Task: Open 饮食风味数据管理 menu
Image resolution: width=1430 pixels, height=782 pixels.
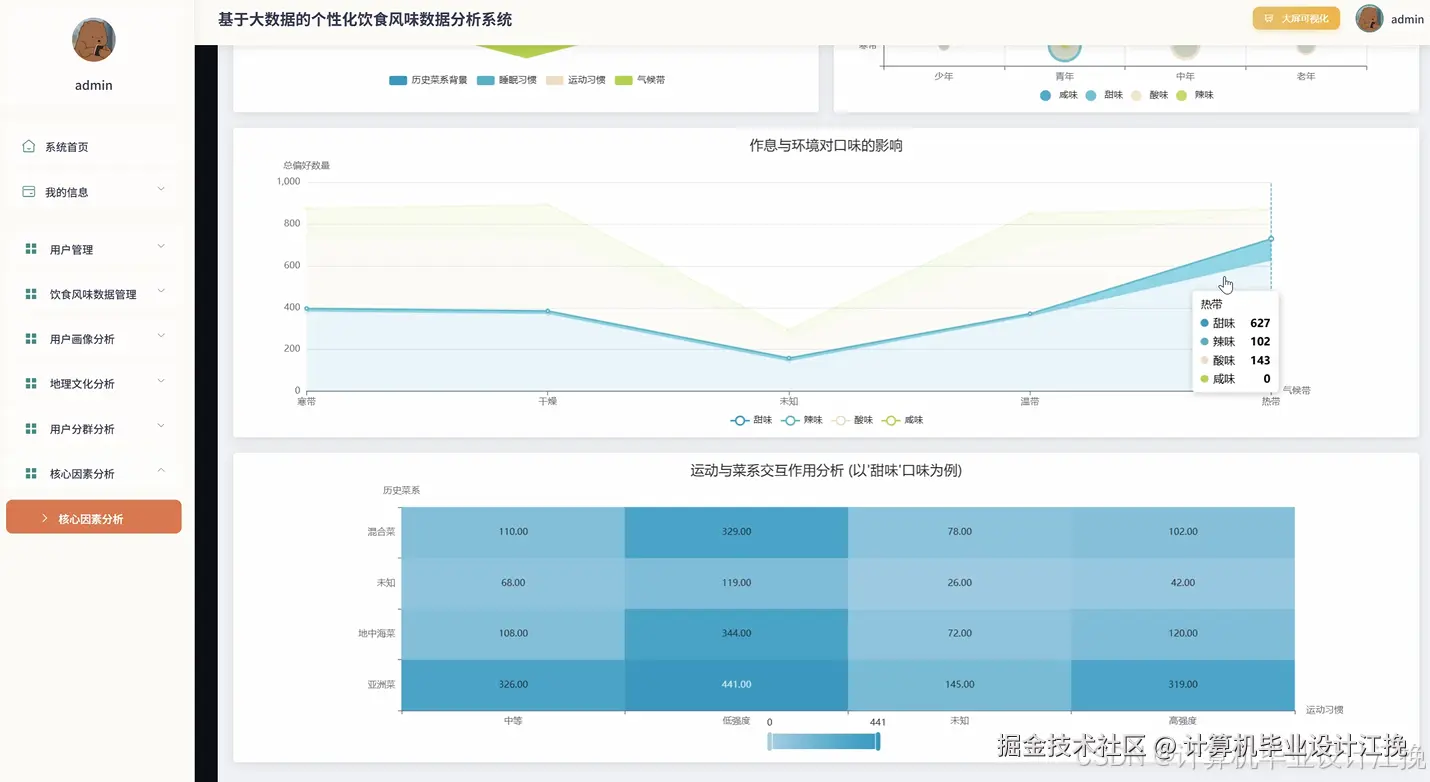Action: click(x=94, y=294)
